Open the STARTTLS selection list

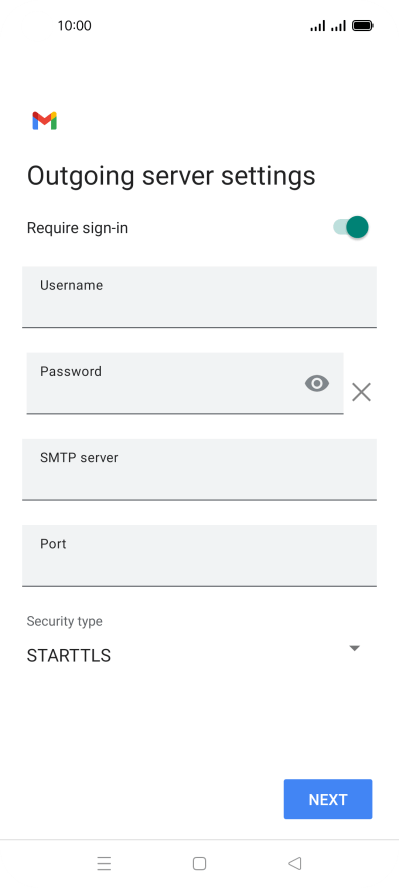pyautogui.click(x=194, y=655)
